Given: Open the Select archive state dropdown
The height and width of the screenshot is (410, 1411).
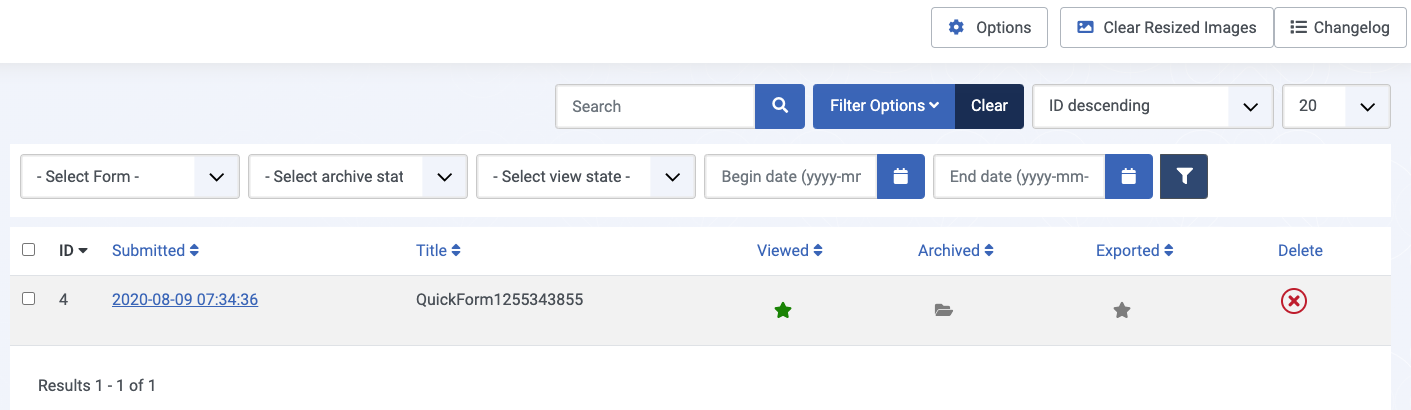Looking at the screenshot, I should 358,176.
